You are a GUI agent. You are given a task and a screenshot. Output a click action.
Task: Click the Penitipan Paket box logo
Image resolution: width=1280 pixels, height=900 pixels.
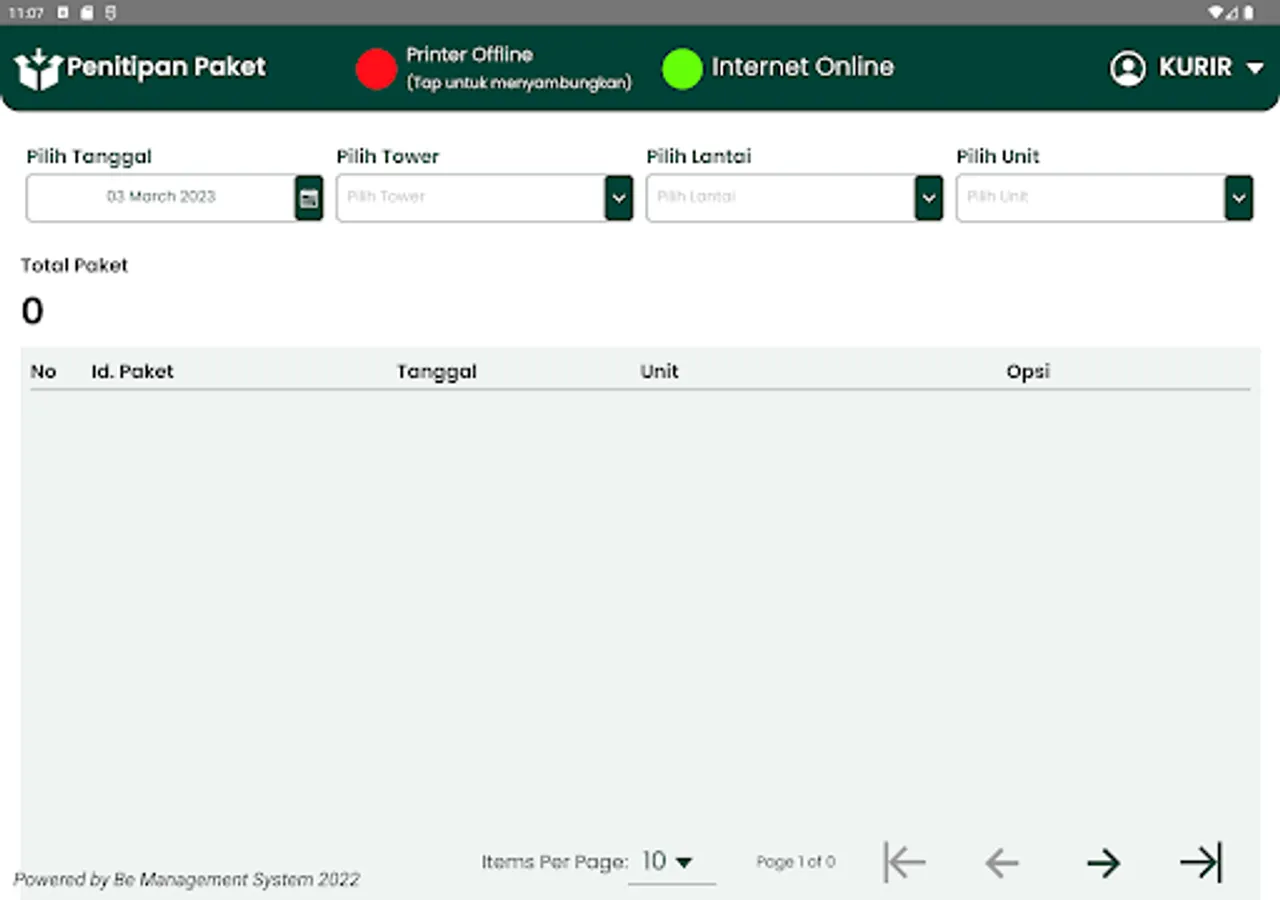pos(37,66)
